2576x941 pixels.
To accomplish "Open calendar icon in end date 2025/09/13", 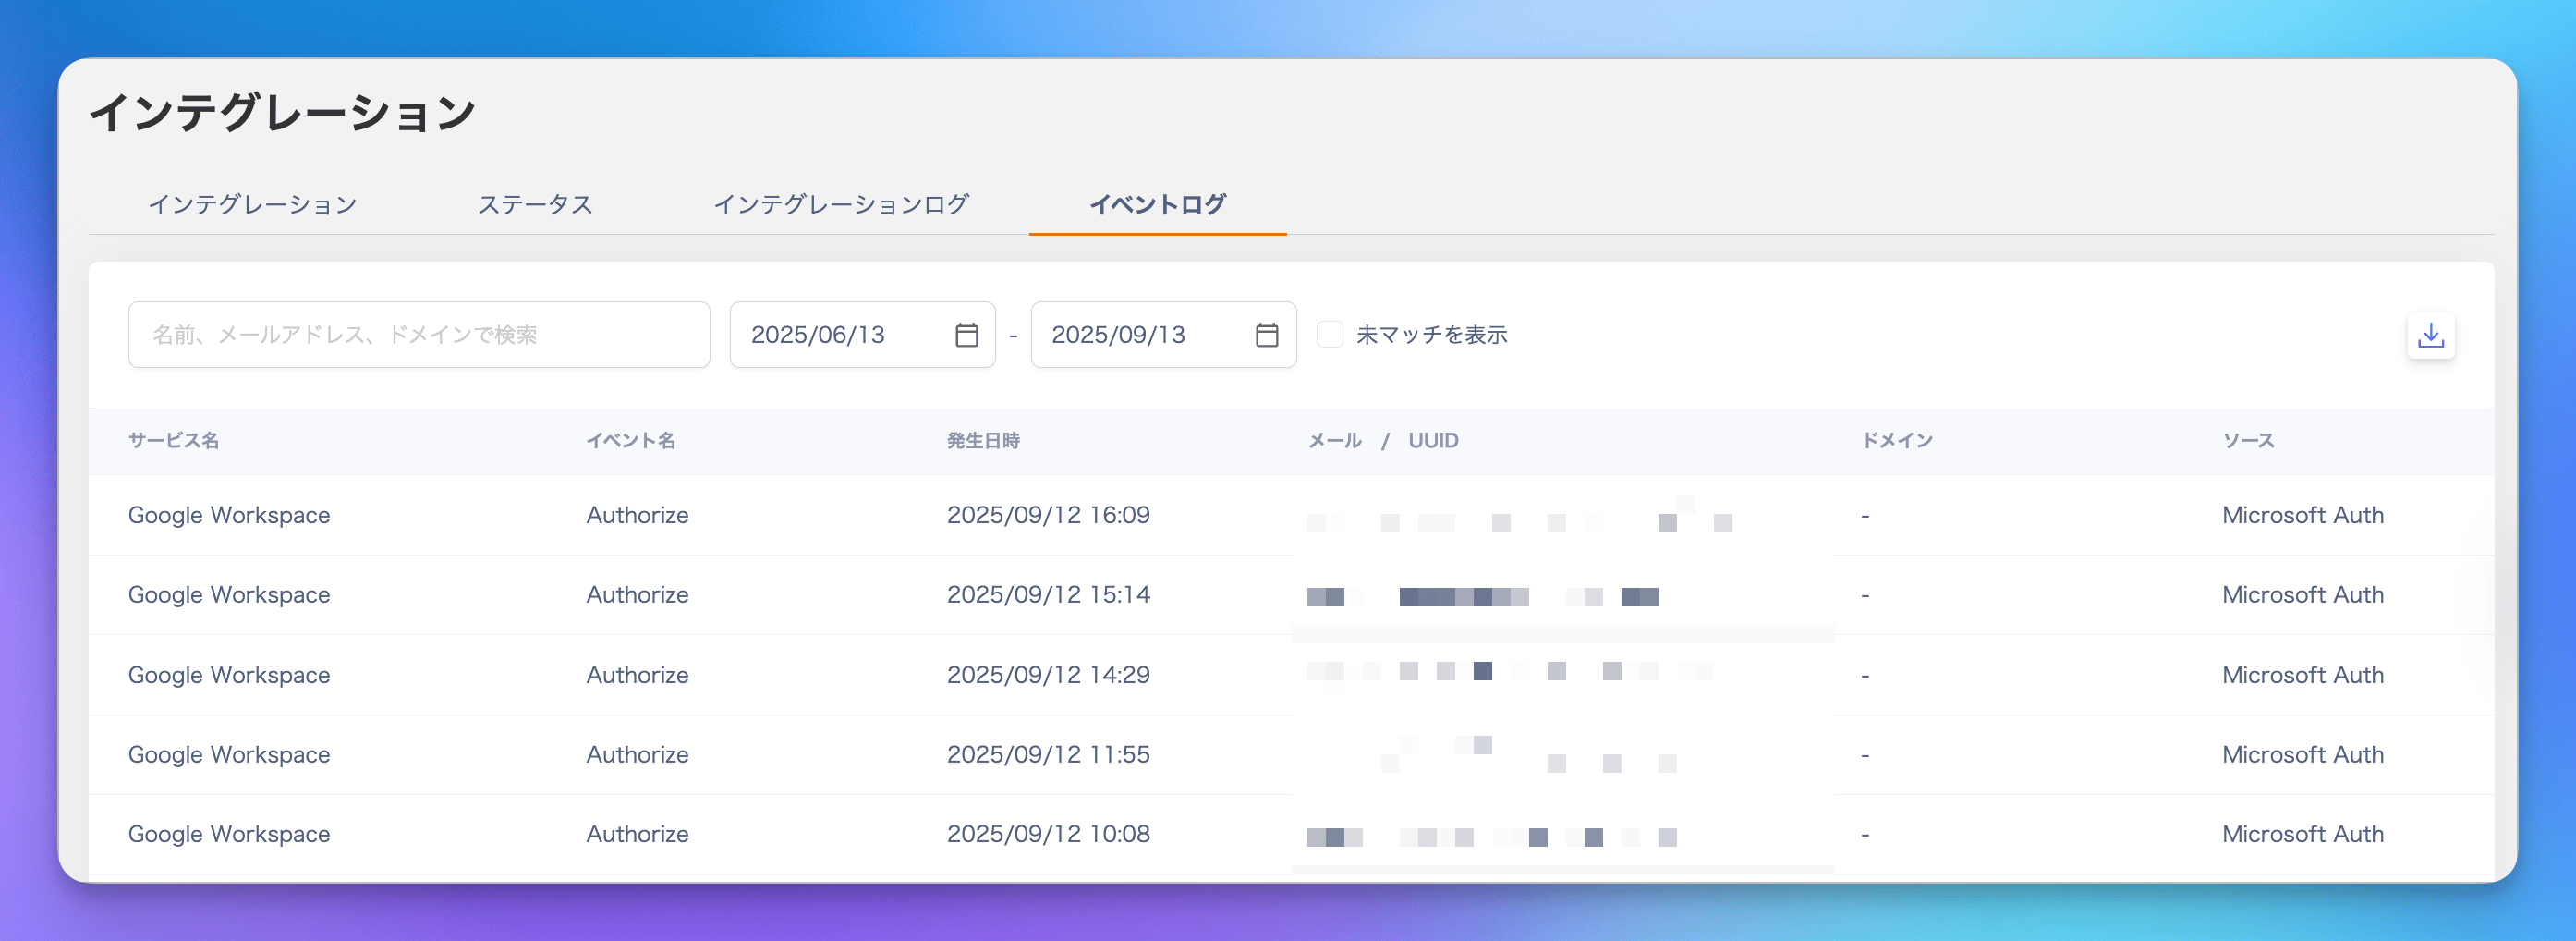I will 1266,335.
